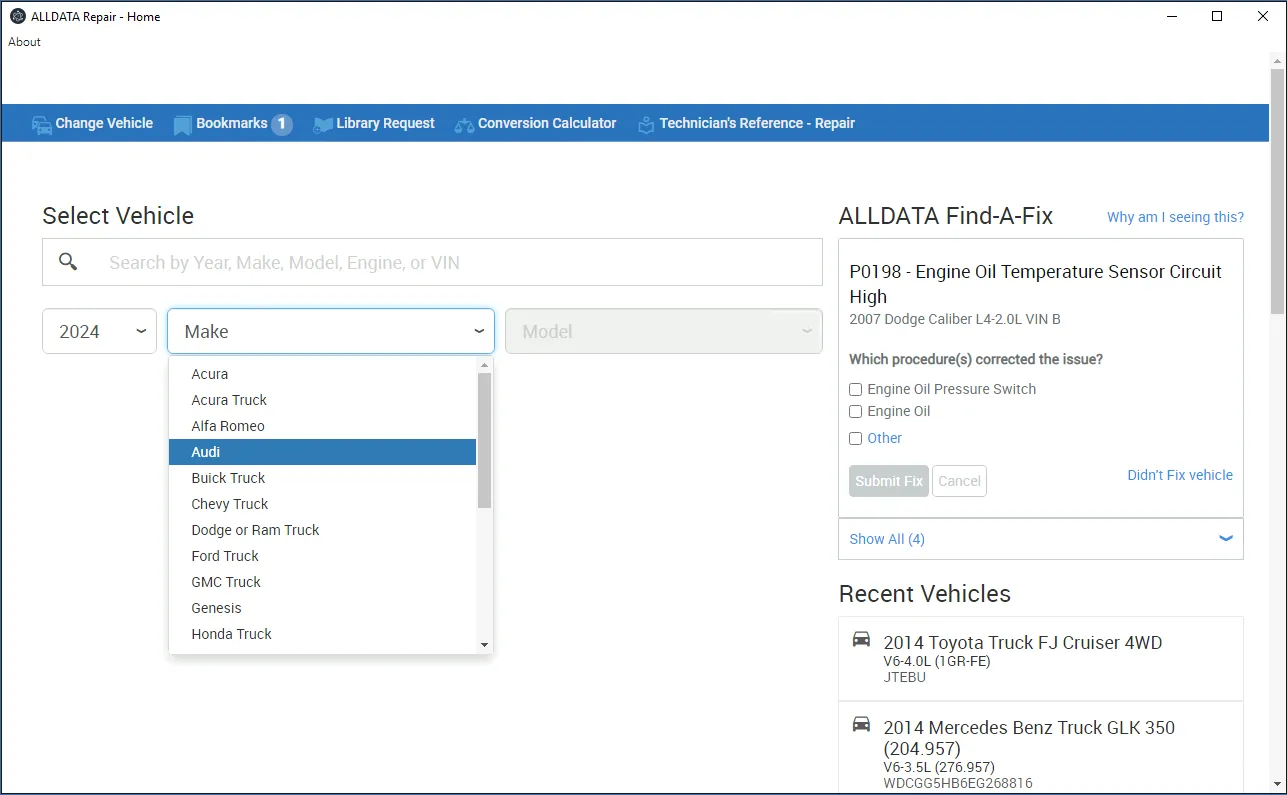
Task: Select Acura from the Make list
Action: tap(322, 374)
